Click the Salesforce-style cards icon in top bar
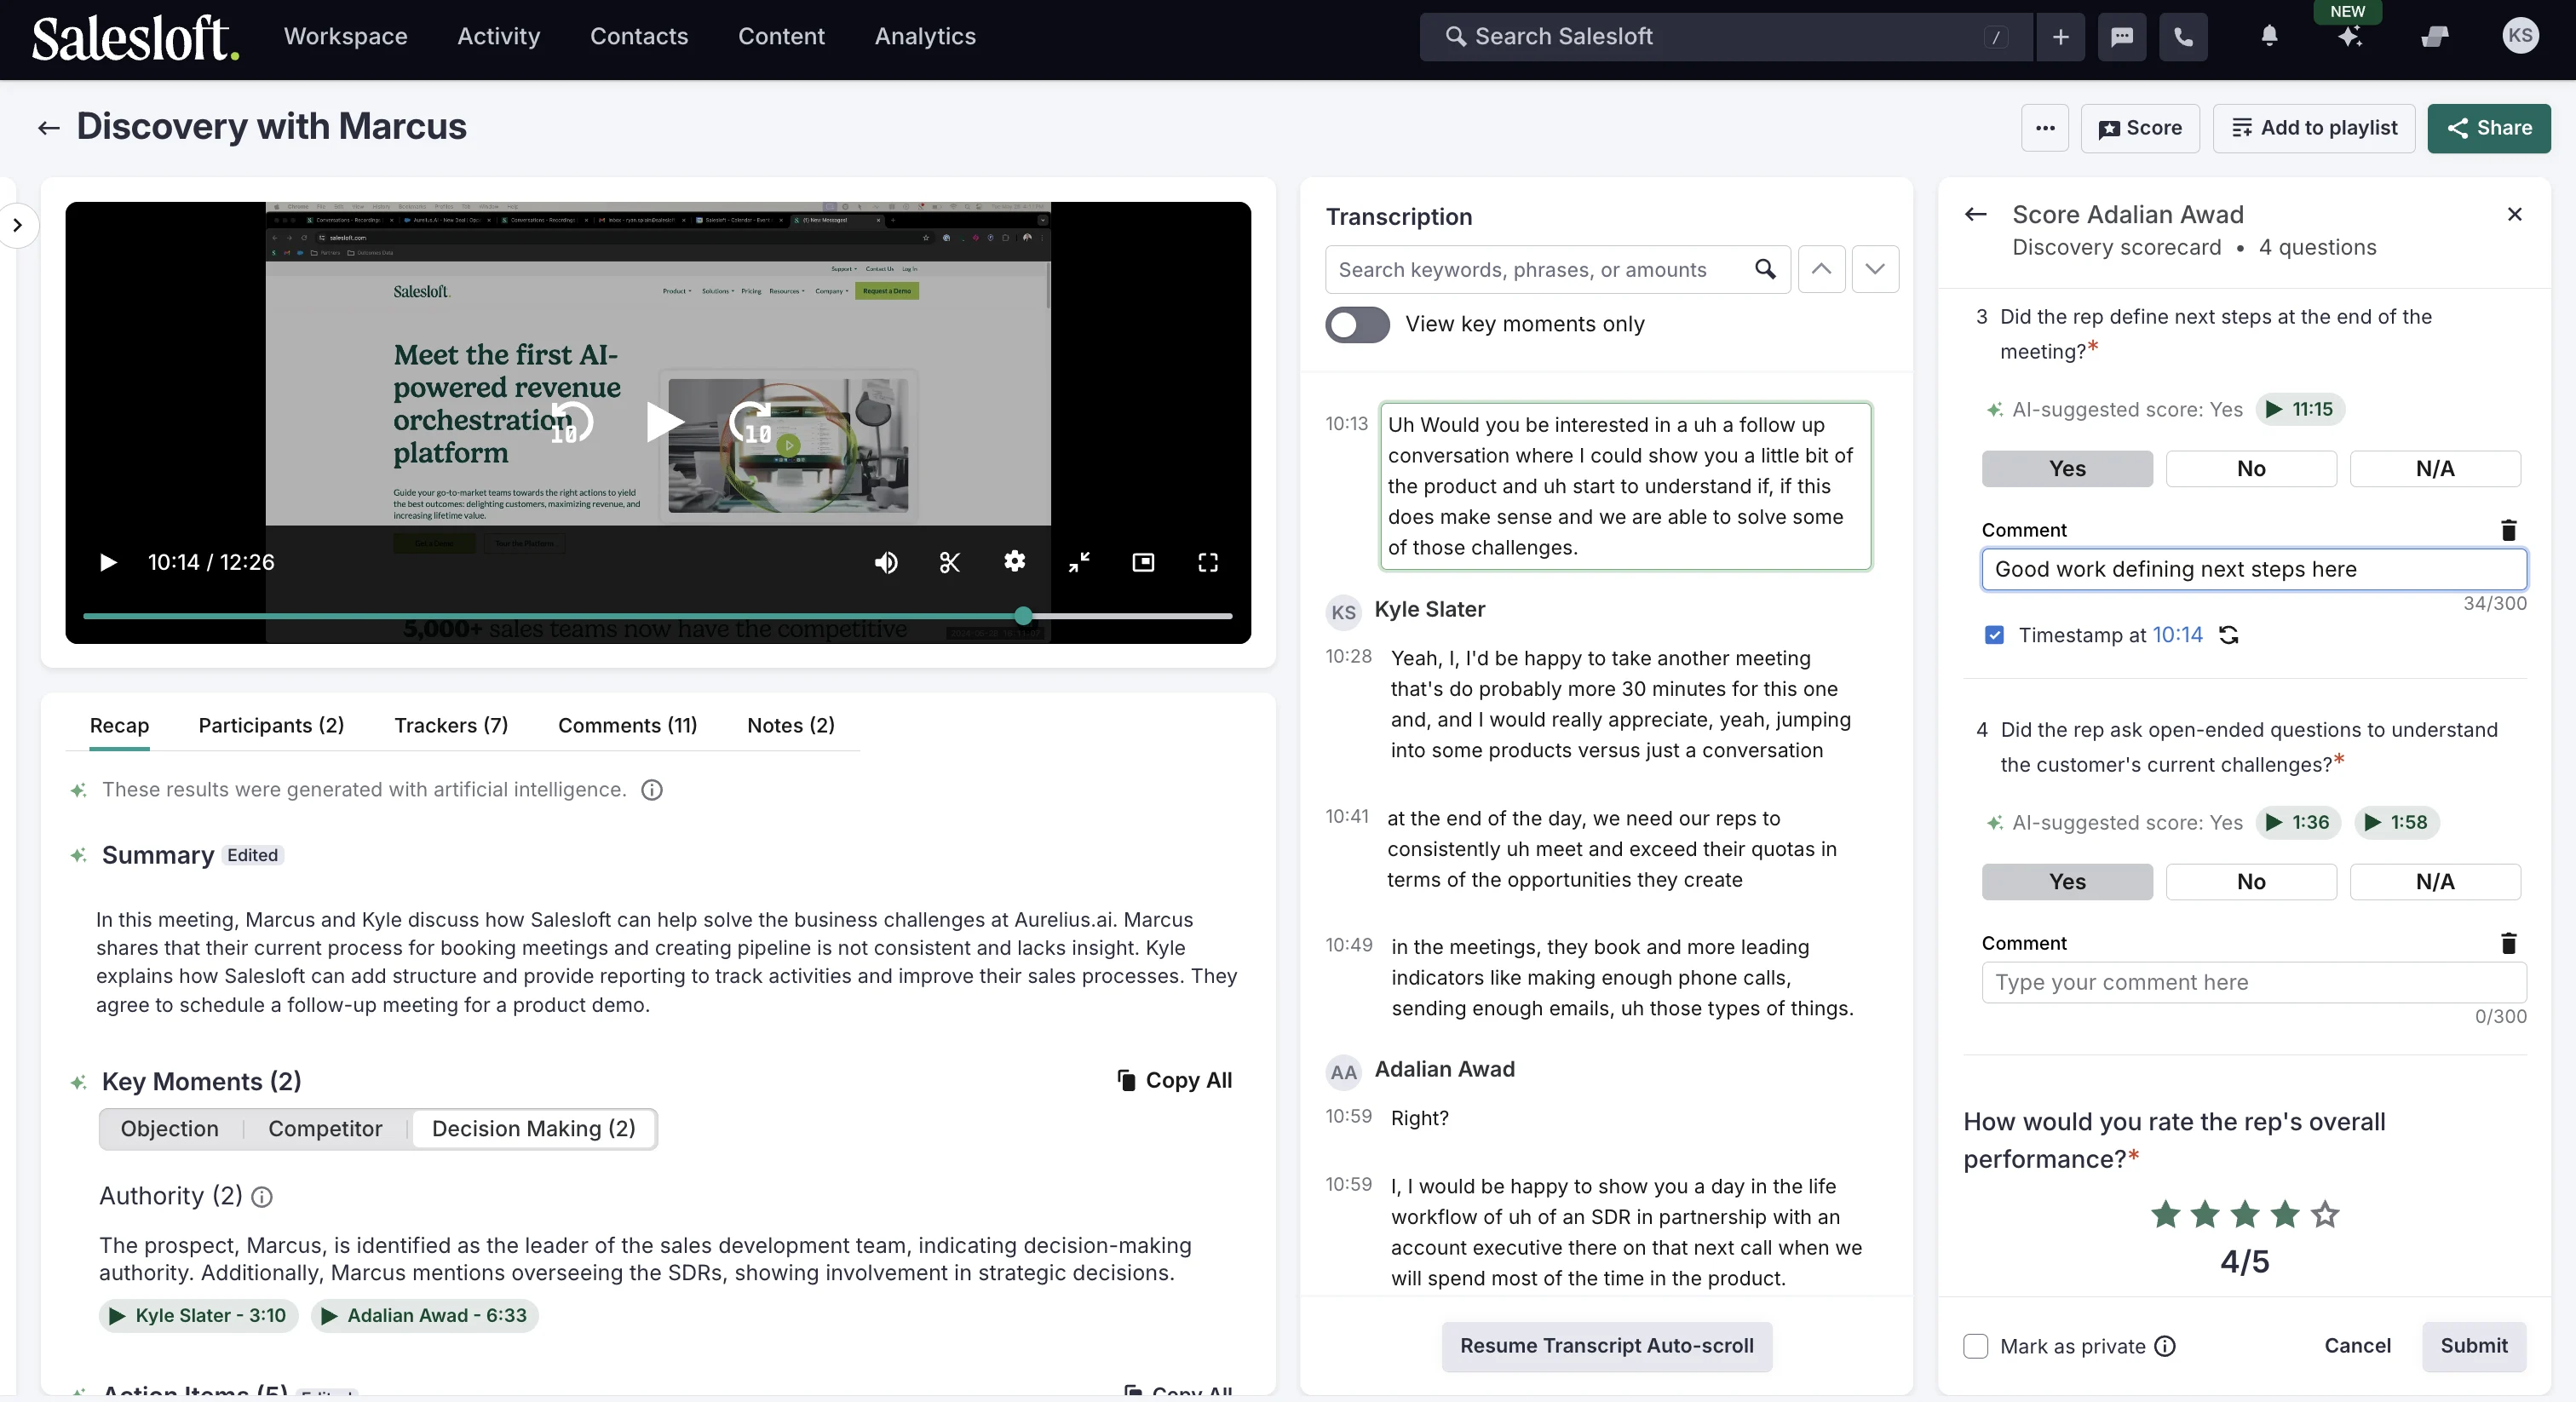Screen dimensions: 2576x1402 (2435, 37)
